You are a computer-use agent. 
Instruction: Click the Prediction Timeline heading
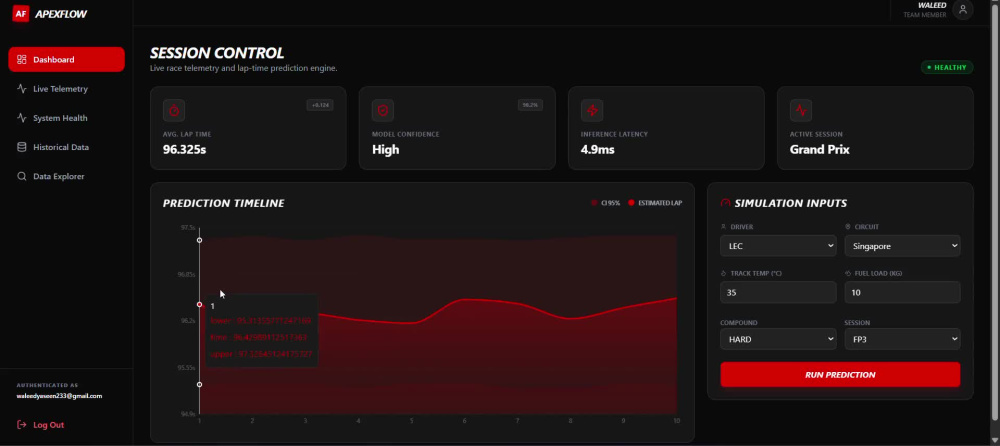pyautogui.click(x=223, y=203)
